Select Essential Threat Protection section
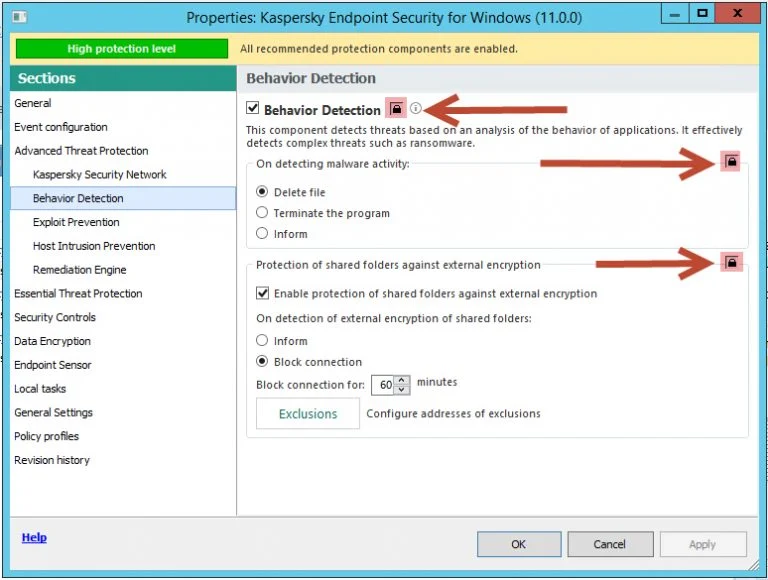 [x=122, y=293]
